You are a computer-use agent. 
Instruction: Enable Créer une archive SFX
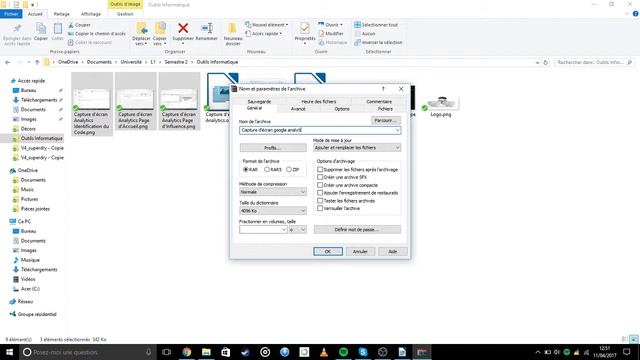tap(320, 177)
